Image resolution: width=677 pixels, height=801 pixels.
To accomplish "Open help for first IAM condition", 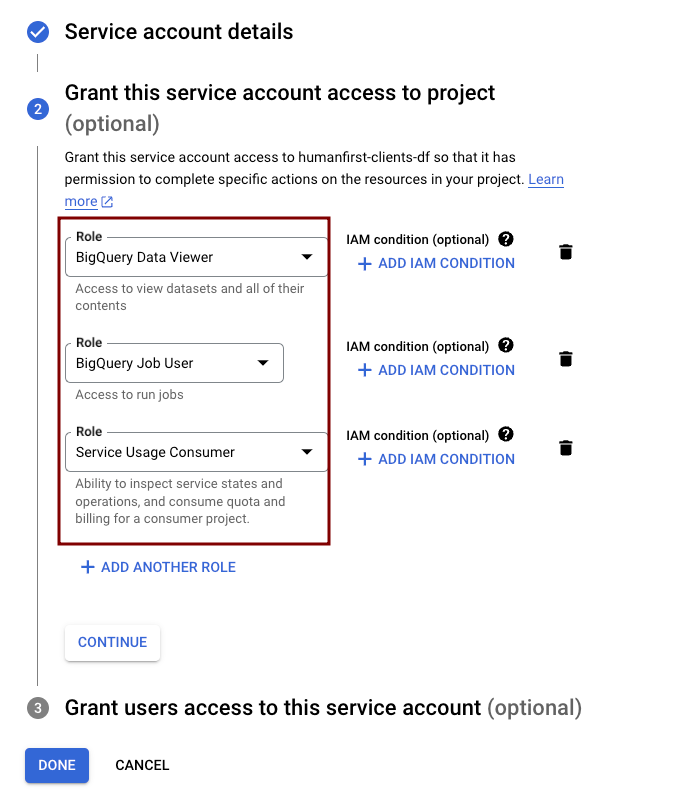I will pos(506,239).
